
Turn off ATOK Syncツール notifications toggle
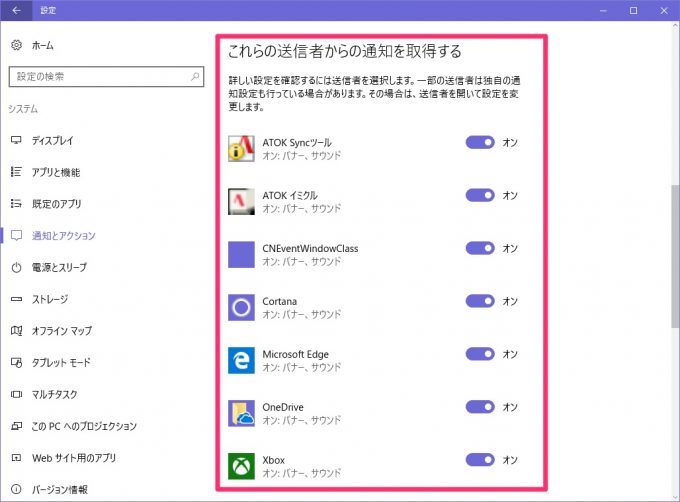point(480,142)
